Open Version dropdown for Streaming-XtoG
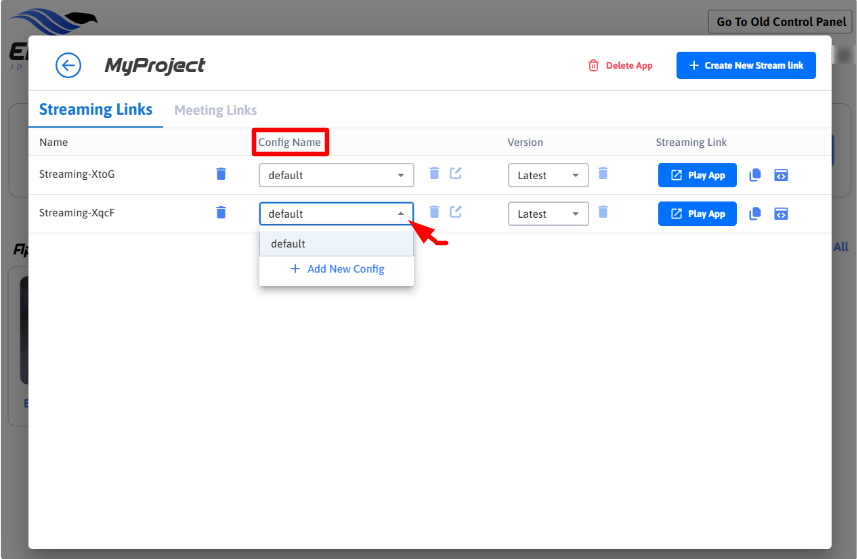The width and height of the screenshot is (857, 559). pyautogui.click(x=548, y=175)
